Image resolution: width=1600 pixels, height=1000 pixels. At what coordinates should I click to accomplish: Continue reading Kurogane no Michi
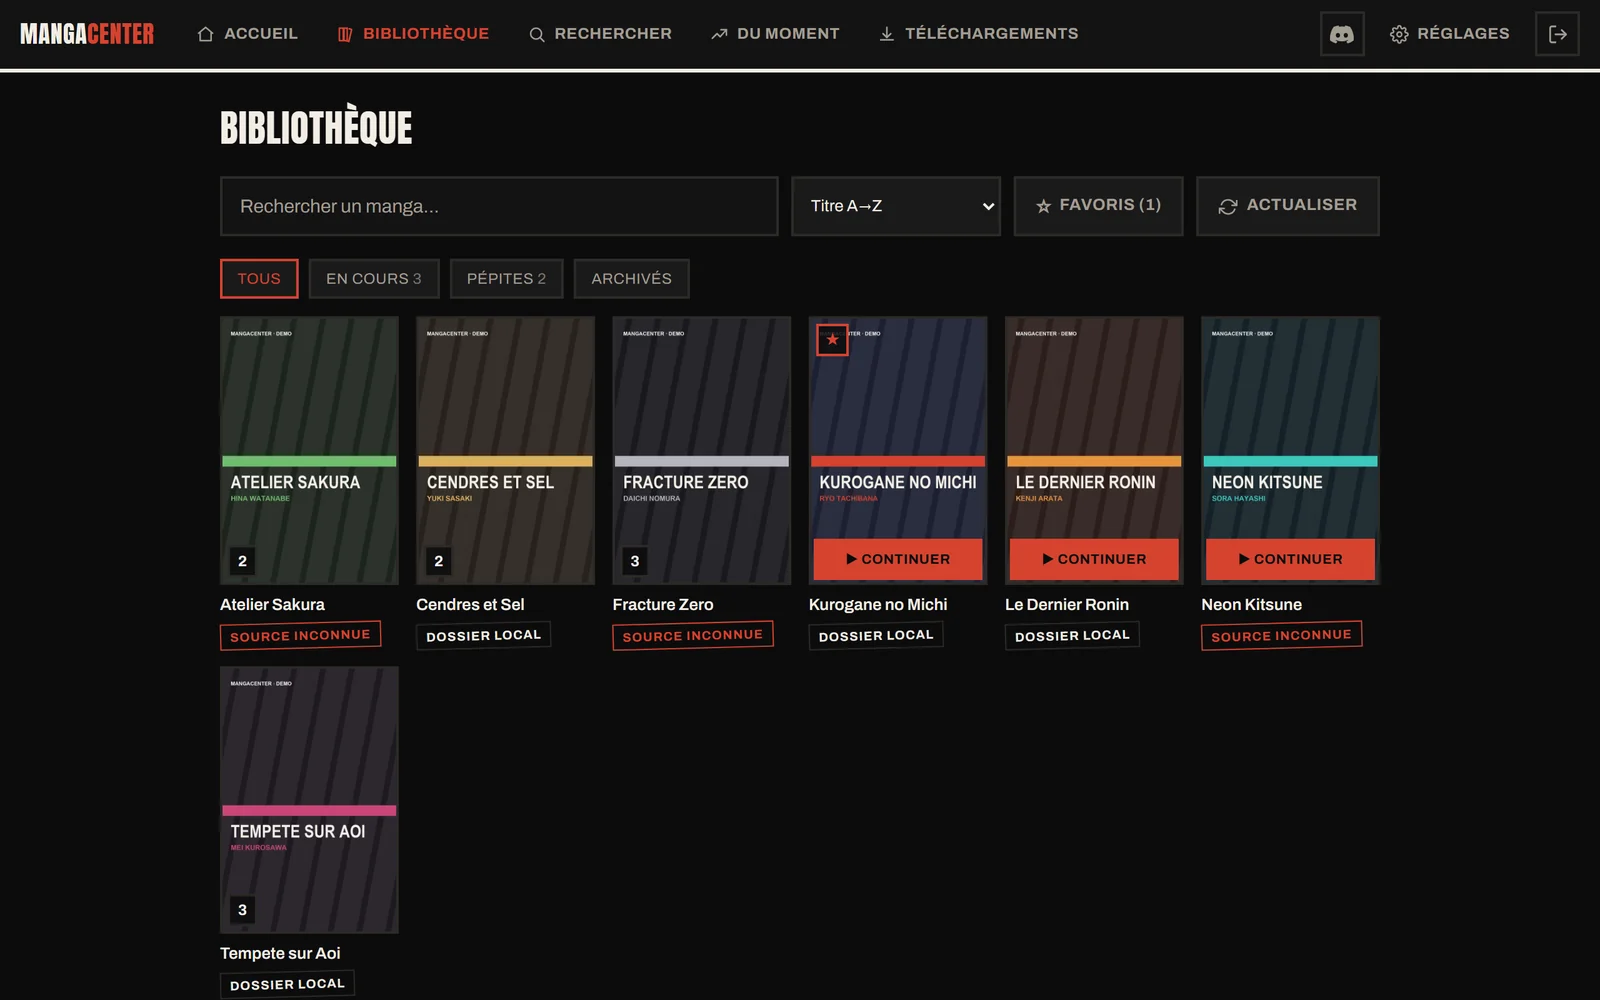(x=898, y=559)
